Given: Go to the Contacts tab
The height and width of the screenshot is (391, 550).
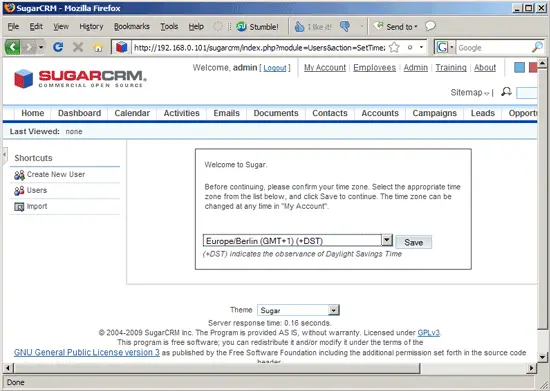Looking at the screenshot, I should point(330,113).
